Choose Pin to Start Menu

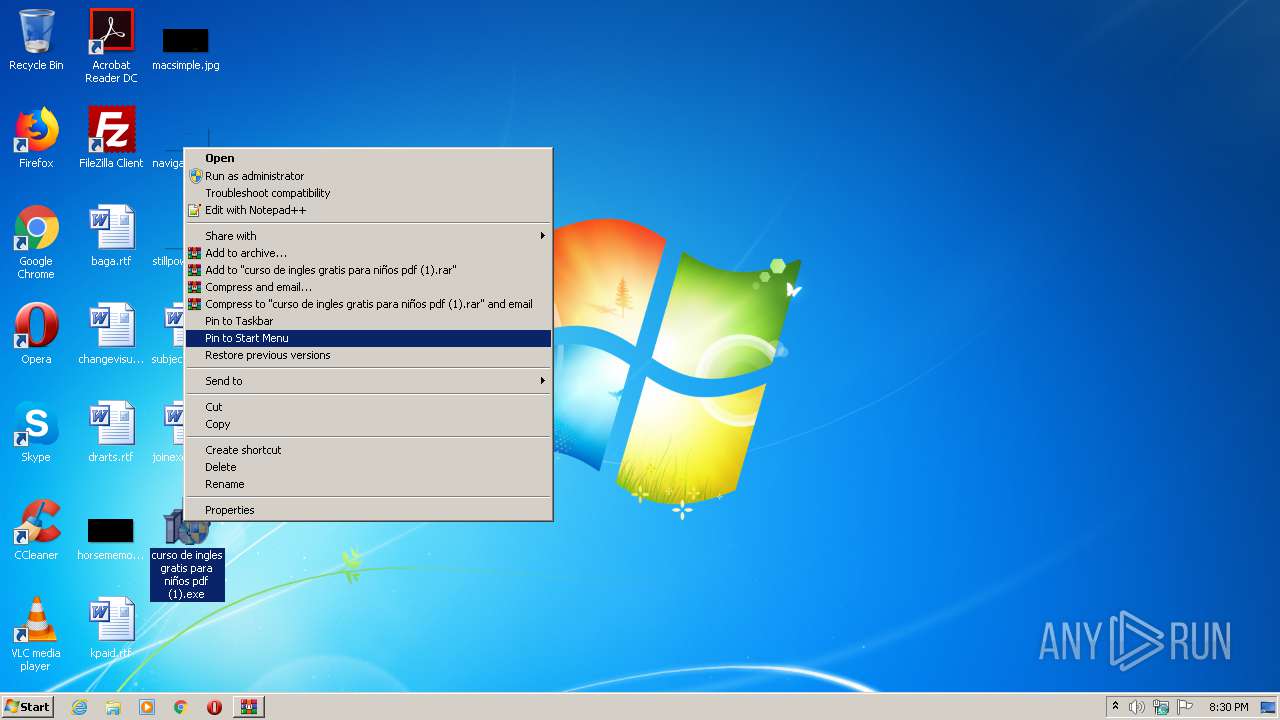click(x=369, y=338)
